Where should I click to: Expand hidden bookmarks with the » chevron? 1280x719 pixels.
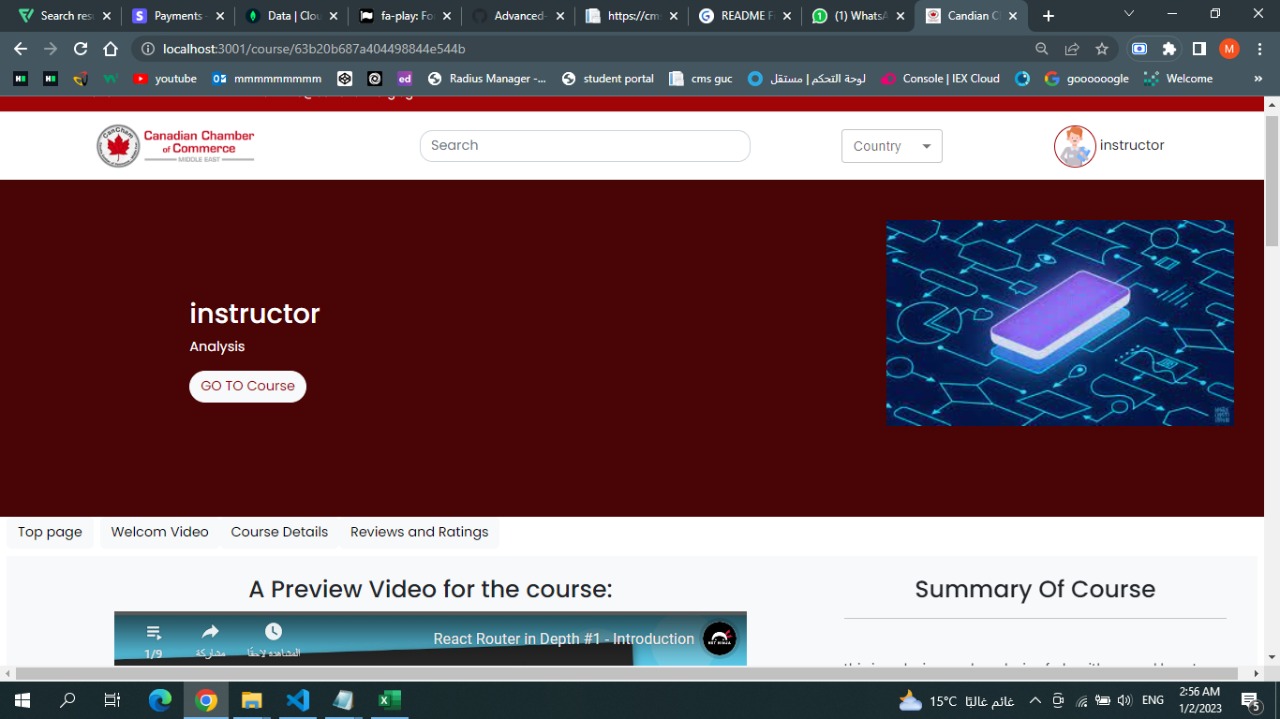1258,78
